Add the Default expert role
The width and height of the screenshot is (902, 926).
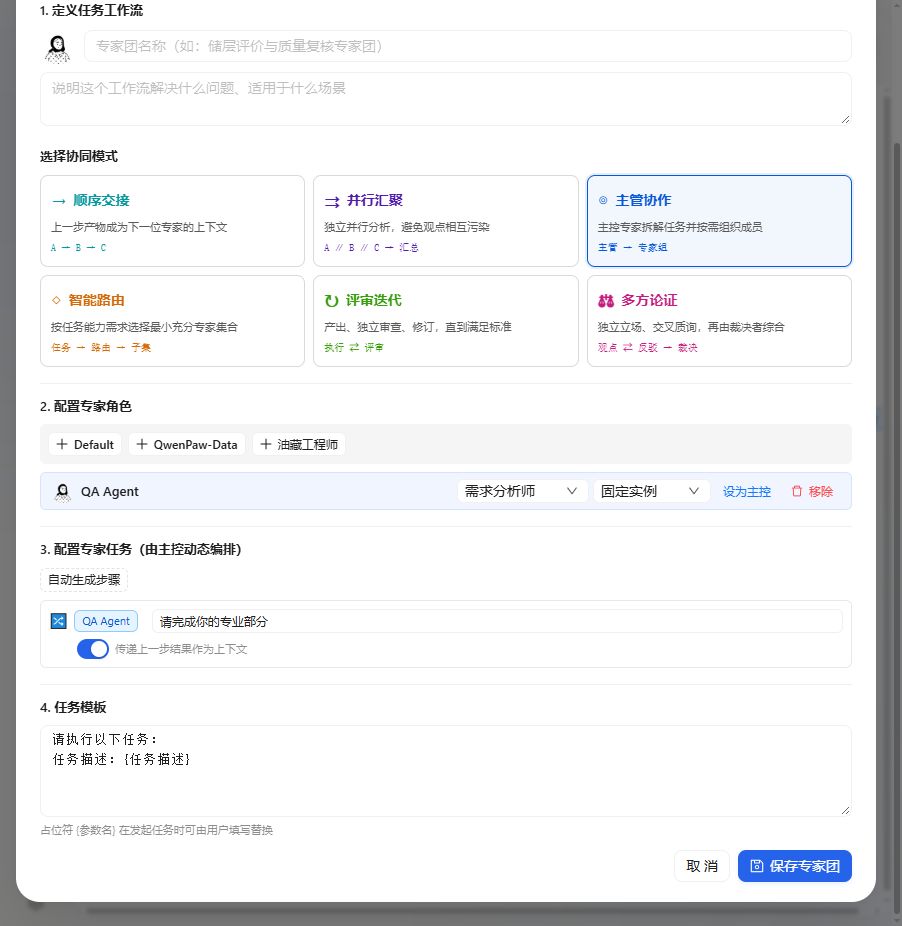[x=85, y=445]
